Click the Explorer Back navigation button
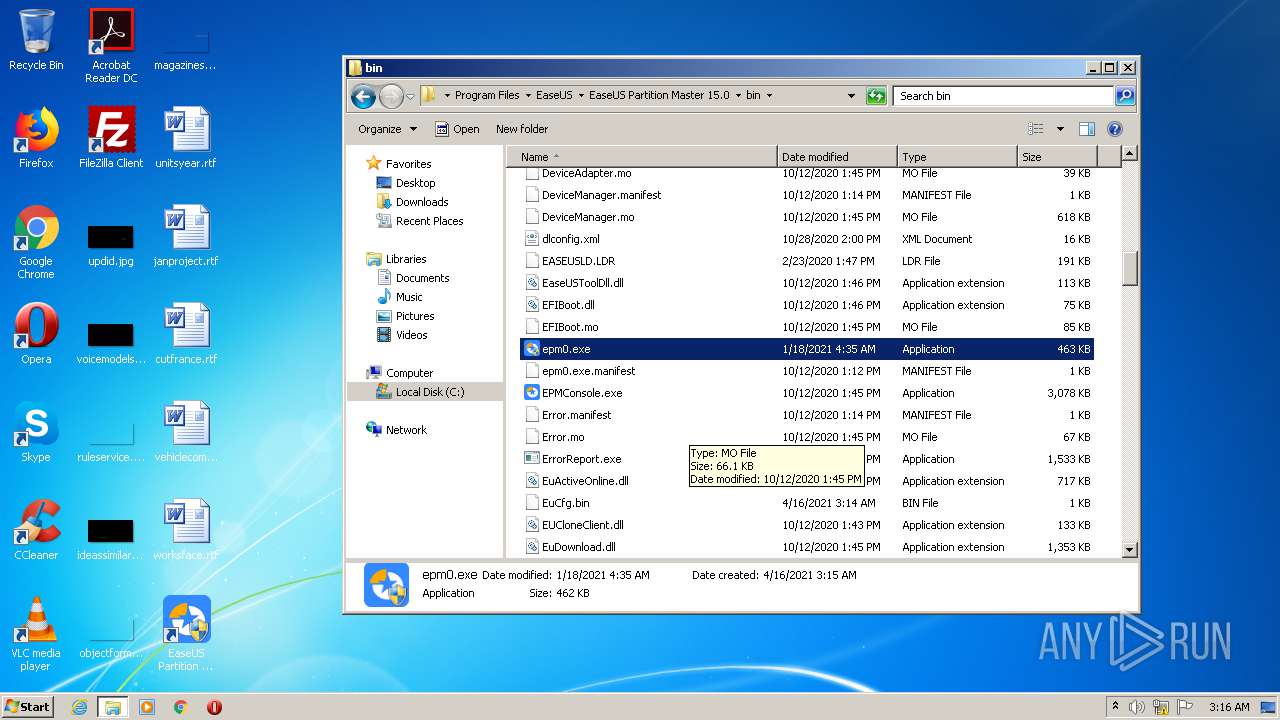Image resolution: width=1280 pixels, height=720 pixels. click(x=363, y=96)
